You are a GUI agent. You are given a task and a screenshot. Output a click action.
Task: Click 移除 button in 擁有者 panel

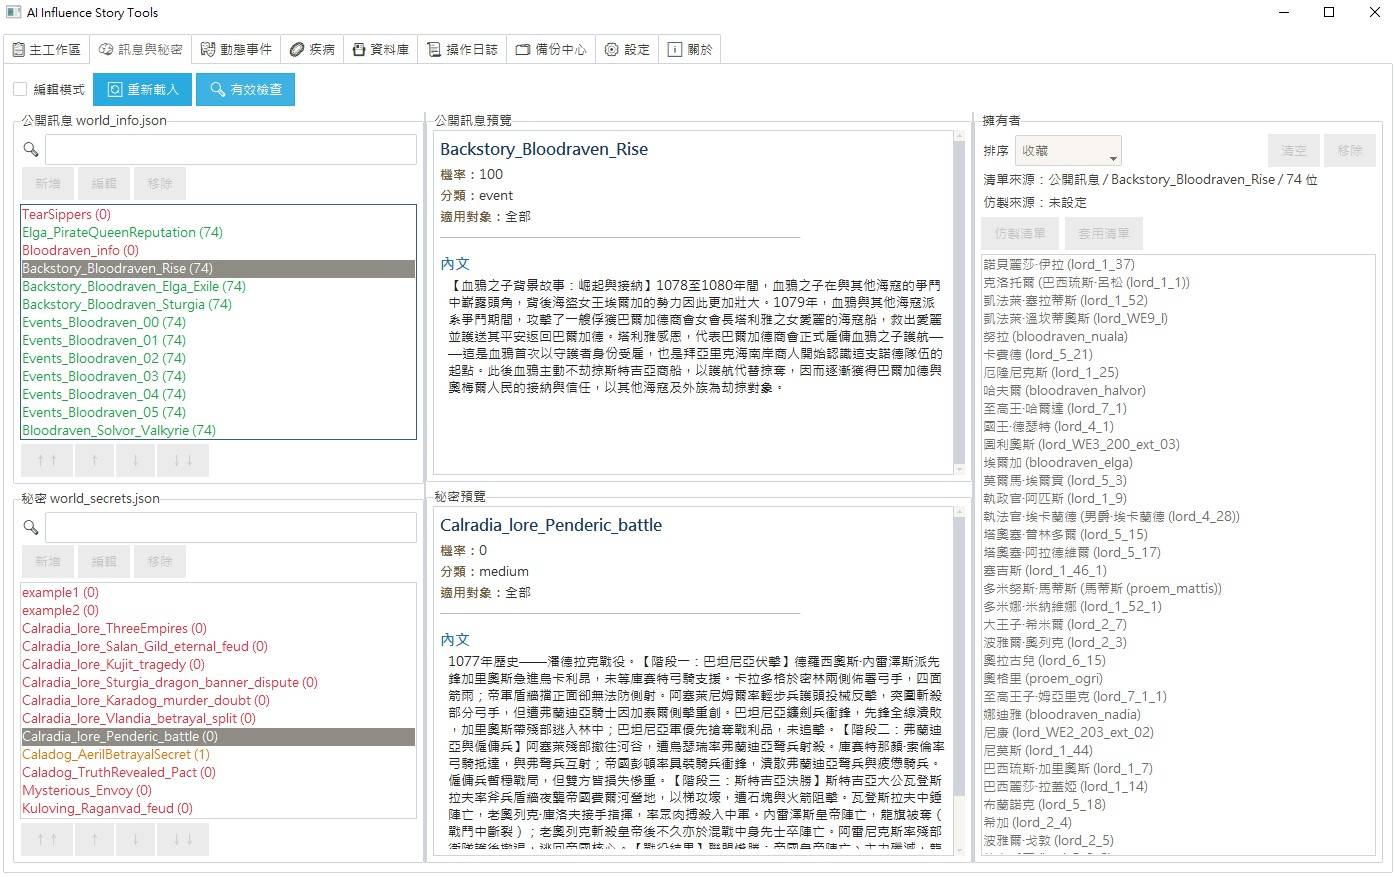click(x=1350, y=150)
